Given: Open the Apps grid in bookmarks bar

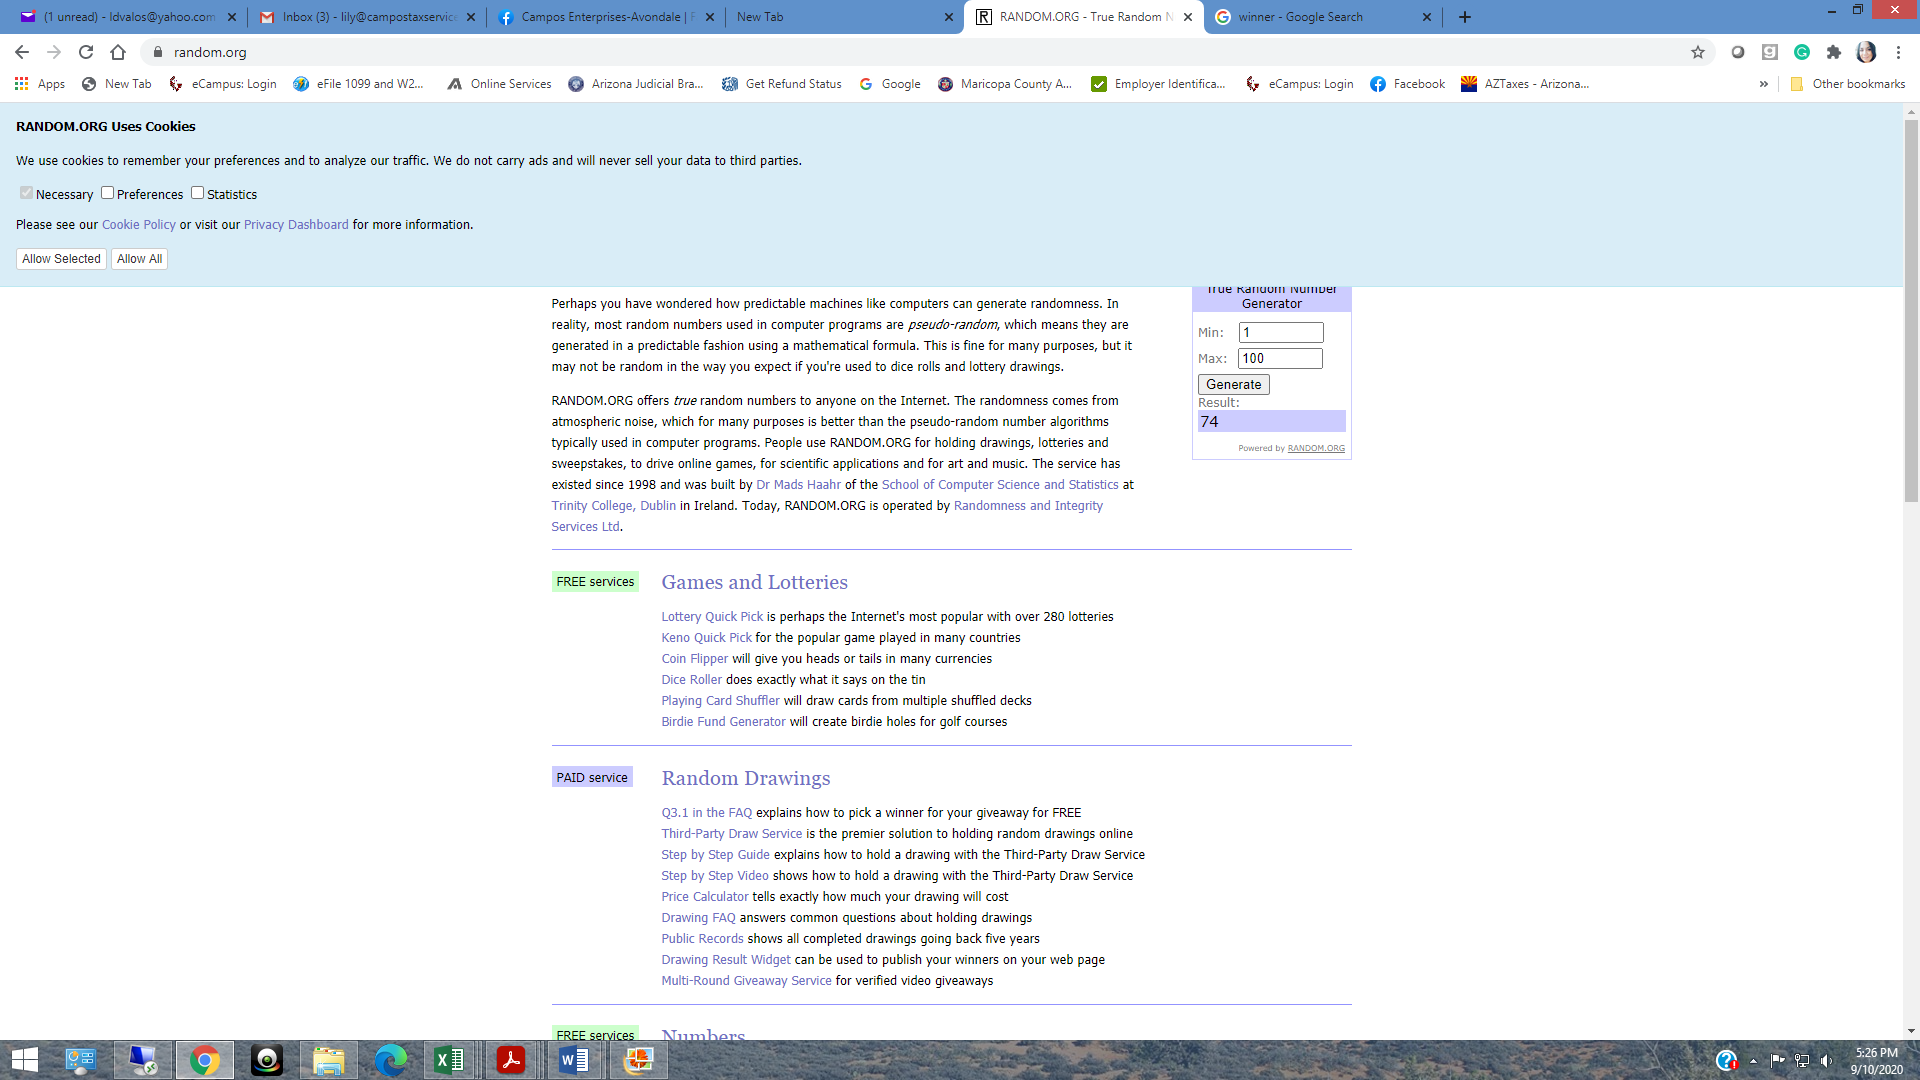Looking at the screenshot, I should (x=40, y=84).
